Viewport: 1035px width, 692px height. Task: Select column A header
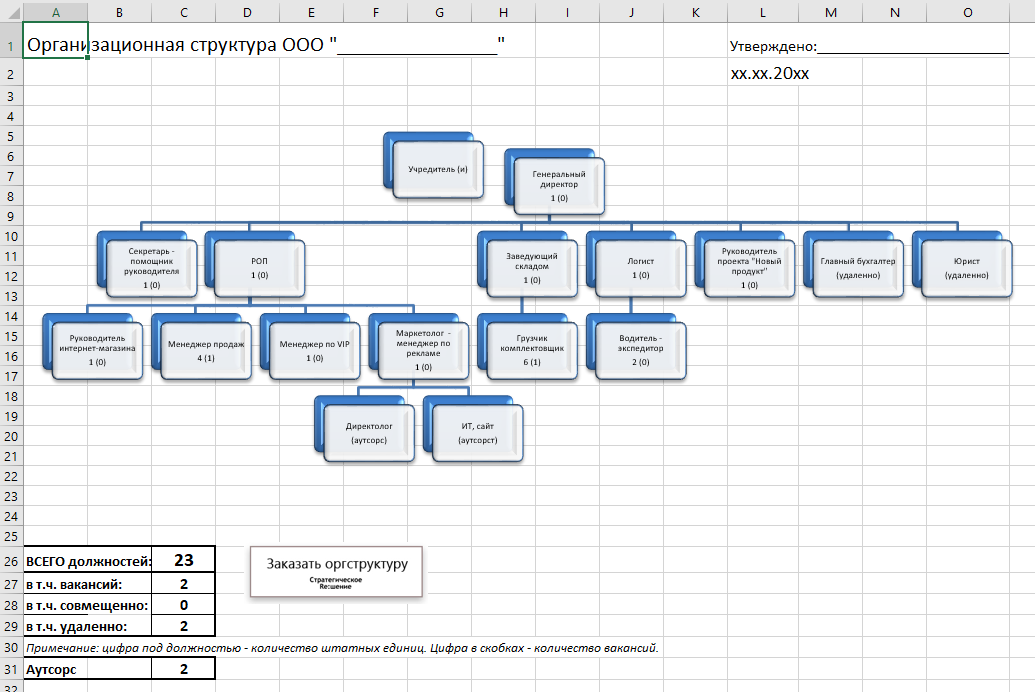click(55, 12)
